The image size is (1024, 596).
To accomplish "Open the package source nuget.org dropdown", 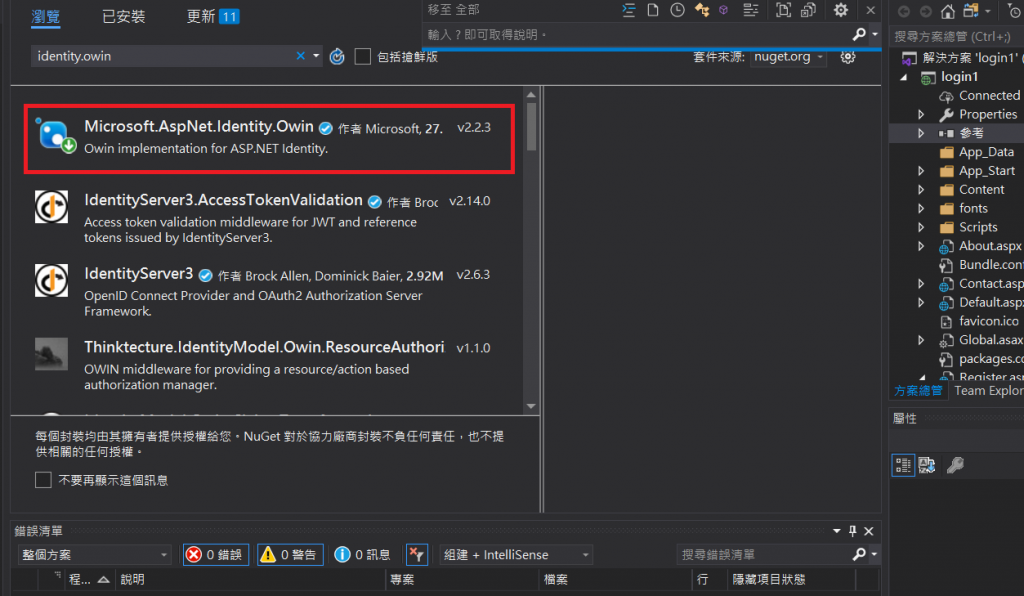I will point(788,57).
